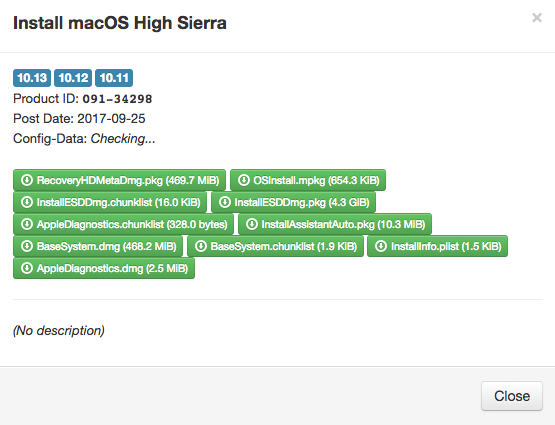The height and width of the screenshot is (425, 555).
Task: Click download icon beside OSInstall.mpkg
Action: 244,180
